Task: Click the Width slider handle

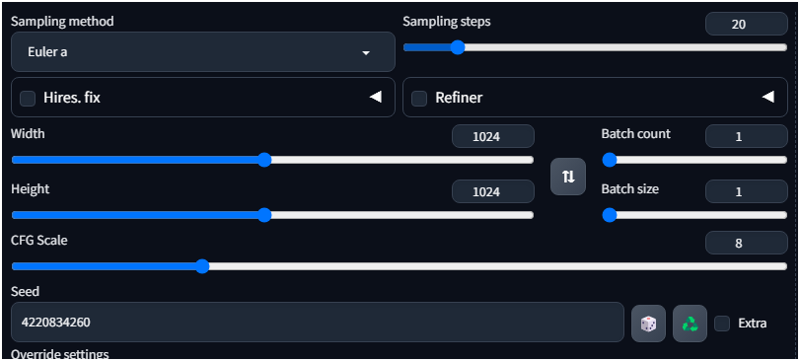Action: click(264, 160)
